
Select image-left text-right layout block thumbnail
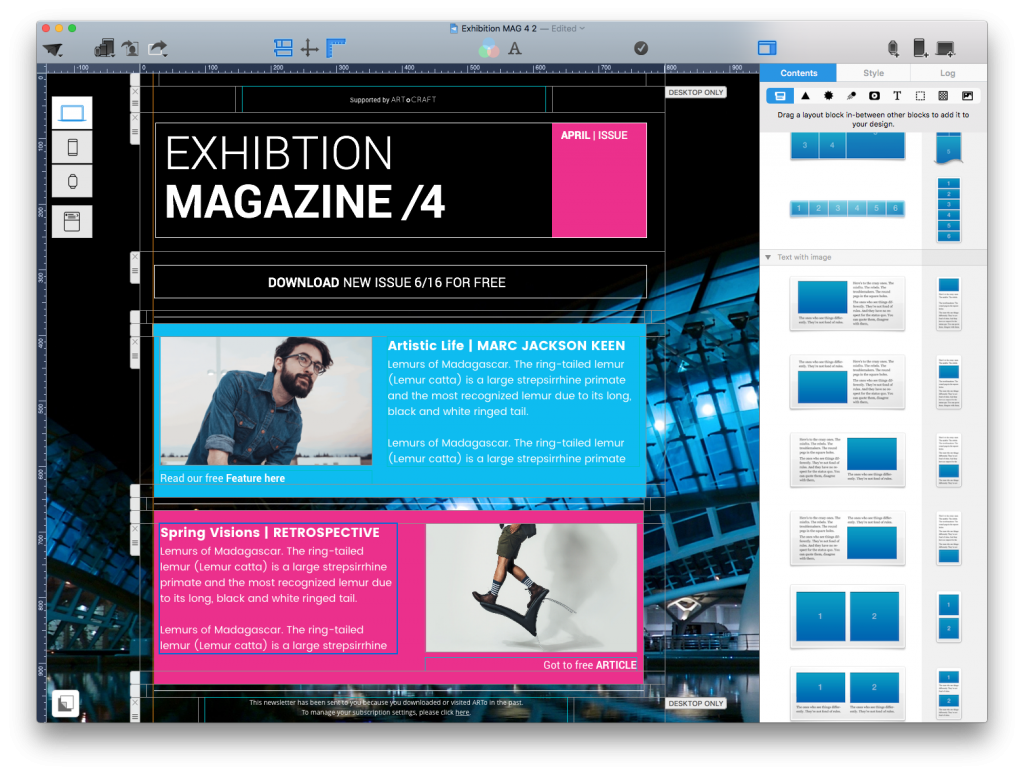[x=847, y=304]
